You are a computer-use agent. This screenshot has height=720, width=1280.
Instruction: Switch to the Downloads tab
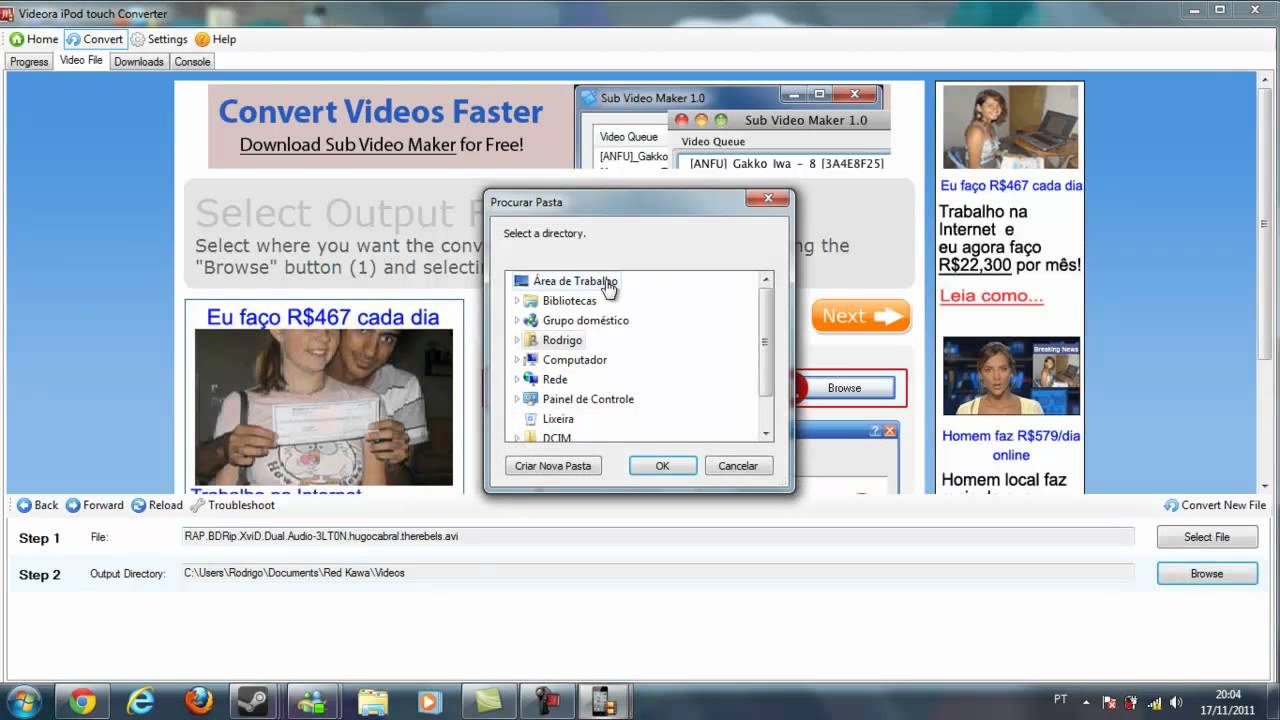coord(138,62)
